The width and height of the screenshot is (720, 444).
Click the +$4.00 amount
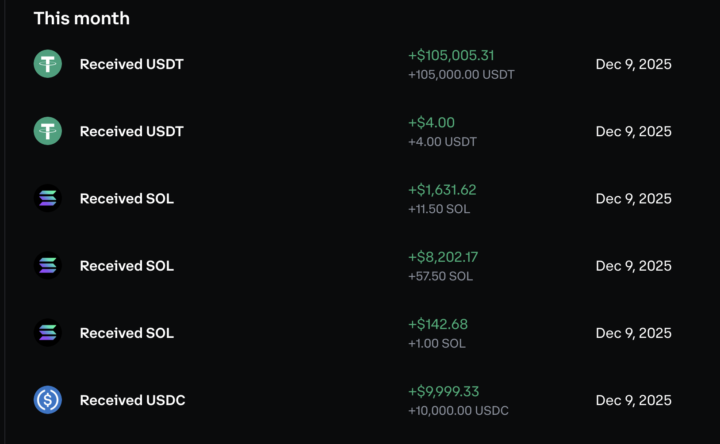(x=431, y=122)
